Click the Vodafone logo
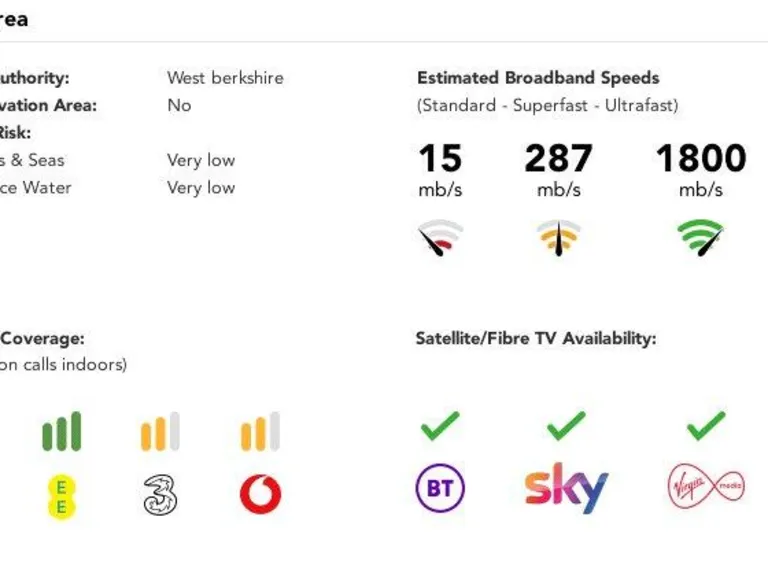 click(260, 494)
